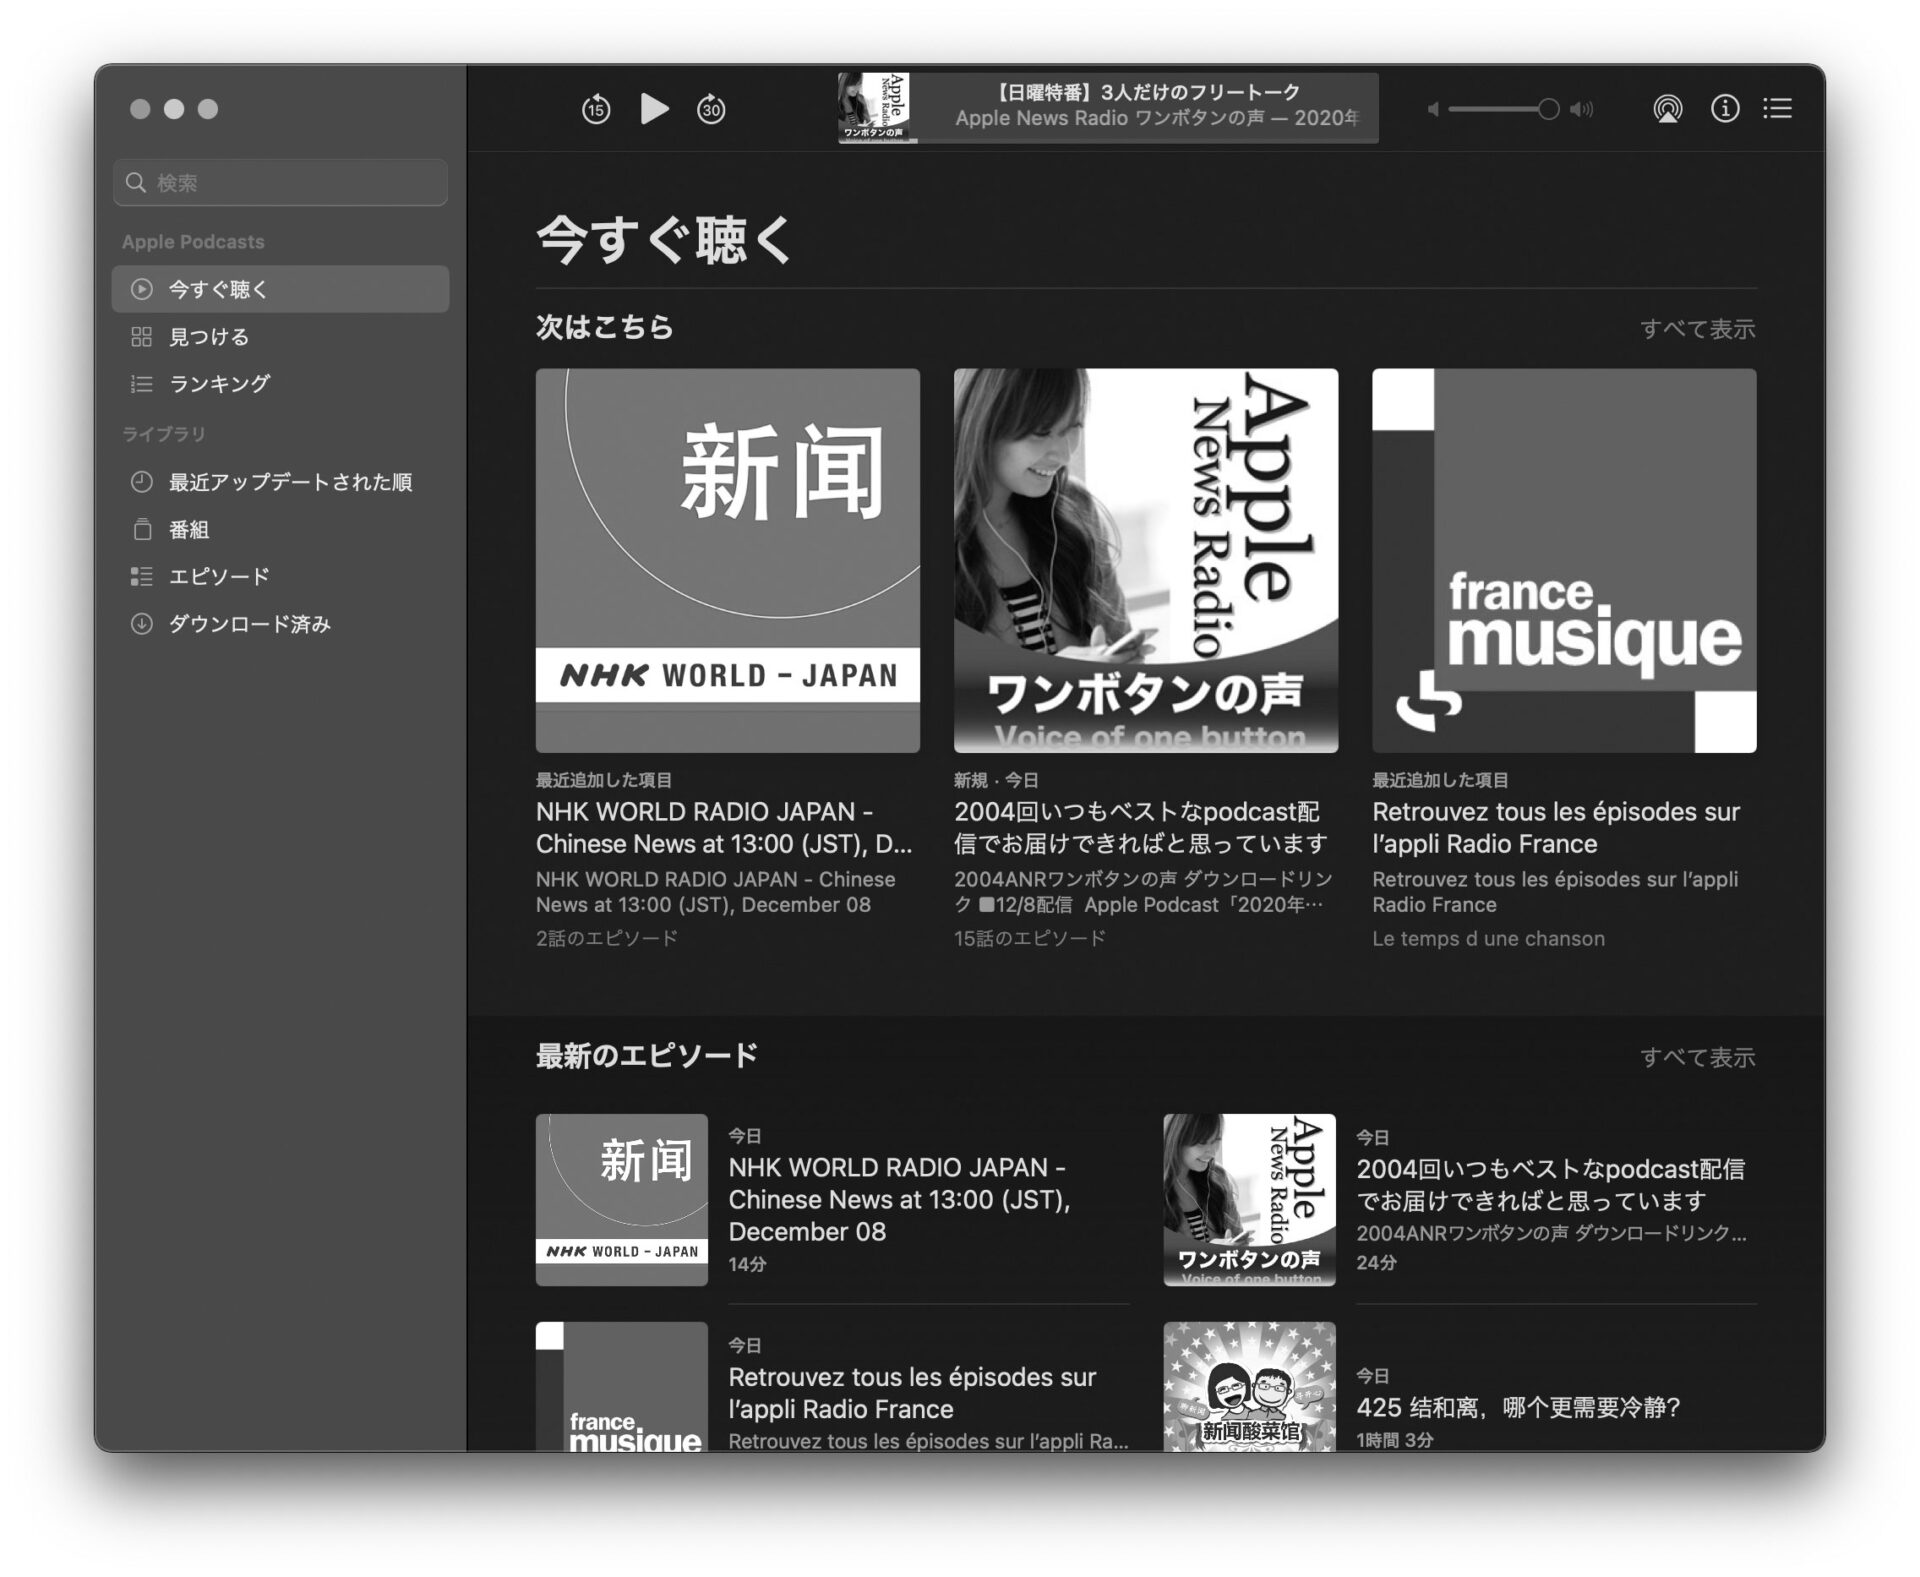Click Up Next title 2004回いつもベストなpodcast配信

click(x=1141, y=827)
